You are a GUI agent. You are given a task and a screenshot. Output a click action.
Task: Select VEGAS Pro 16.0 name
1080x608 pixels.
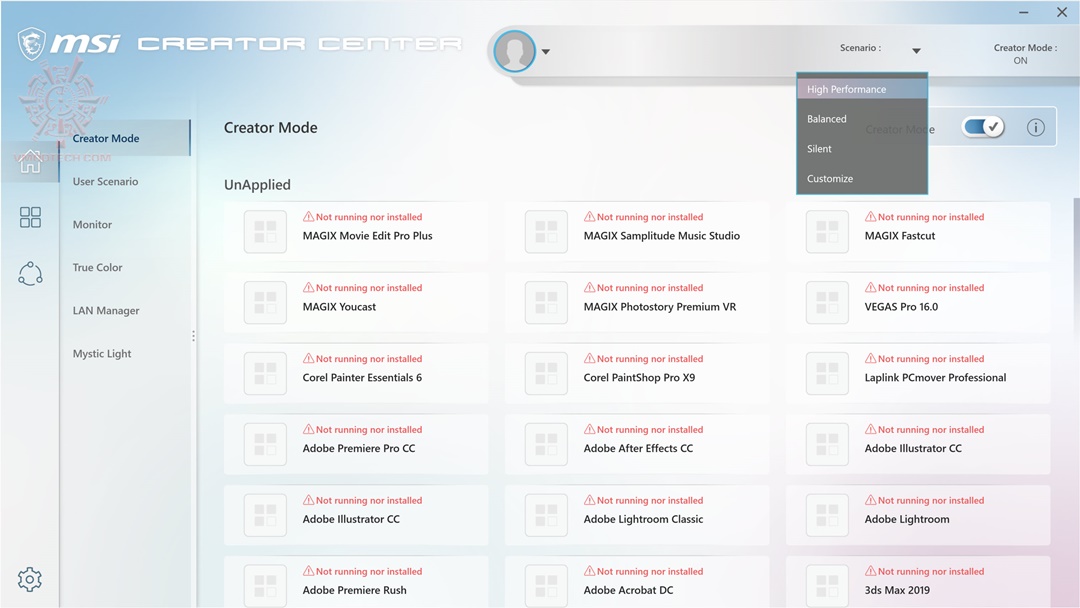coord(901,306)
